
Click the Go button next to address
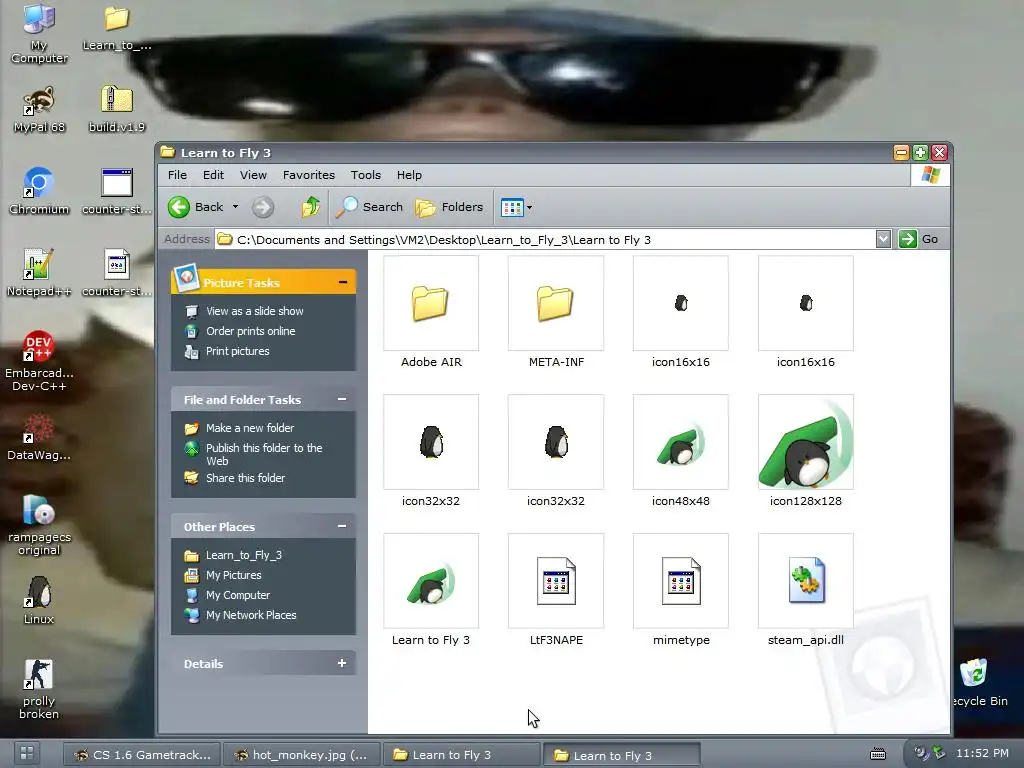point(919,239)
